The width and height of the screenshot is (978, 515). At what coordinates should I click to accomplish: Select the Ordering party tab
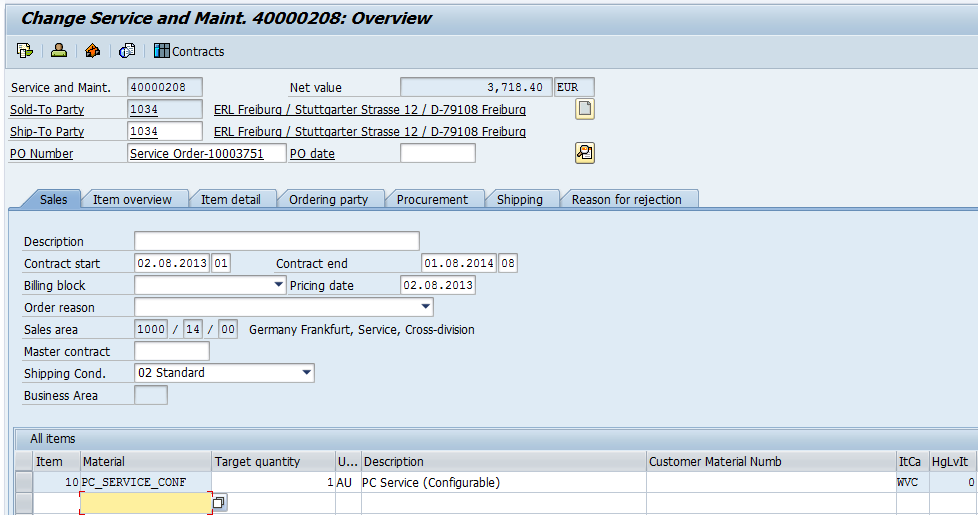[328, 199]
